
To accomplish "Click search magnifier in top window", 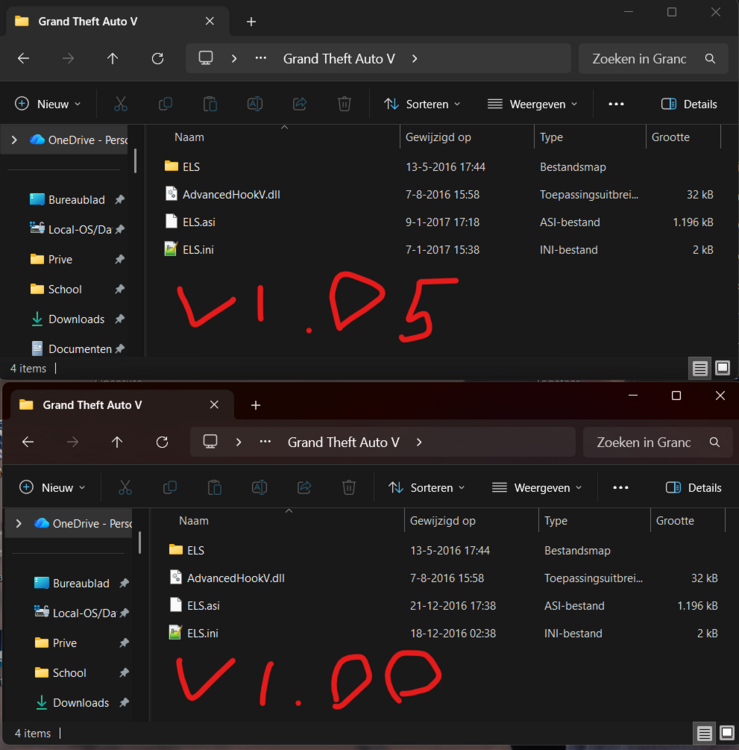I will click(x=710, y=58).
